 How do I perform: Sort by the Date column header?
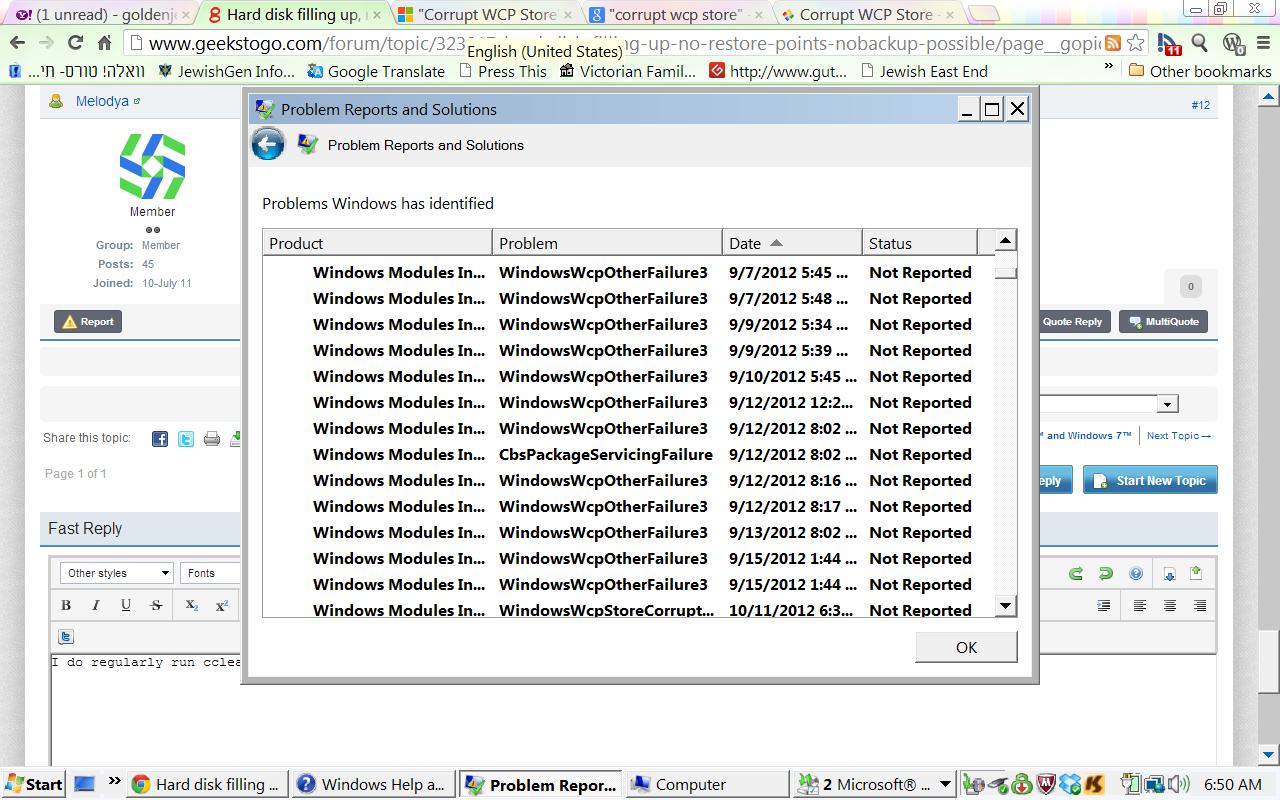point(793,243)
